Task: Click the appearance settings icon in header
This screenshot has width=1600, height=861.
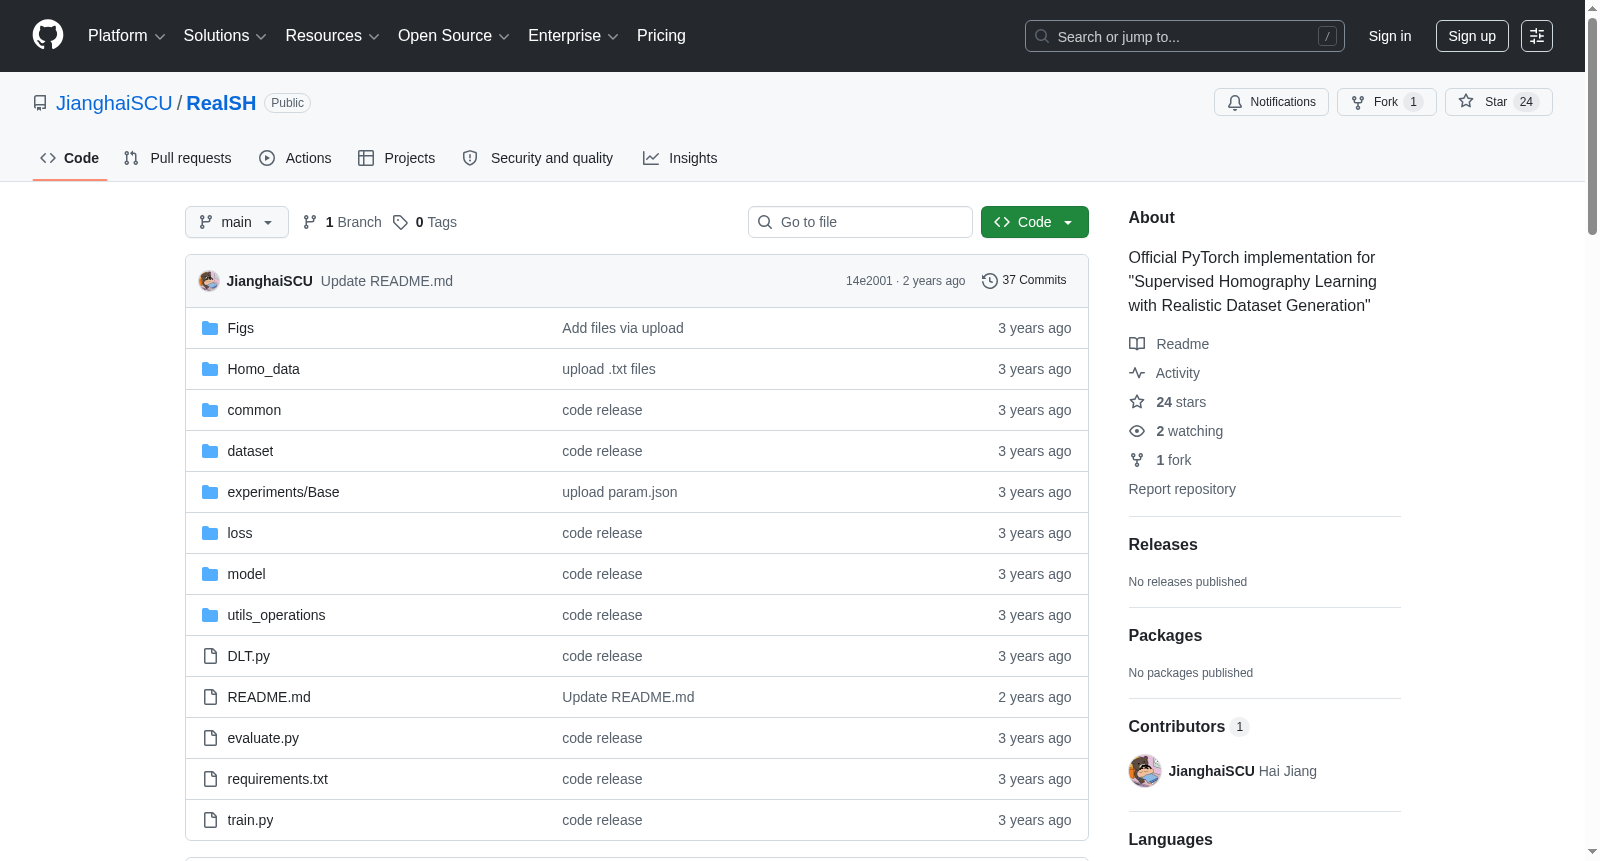Action: pos(1537,36)
